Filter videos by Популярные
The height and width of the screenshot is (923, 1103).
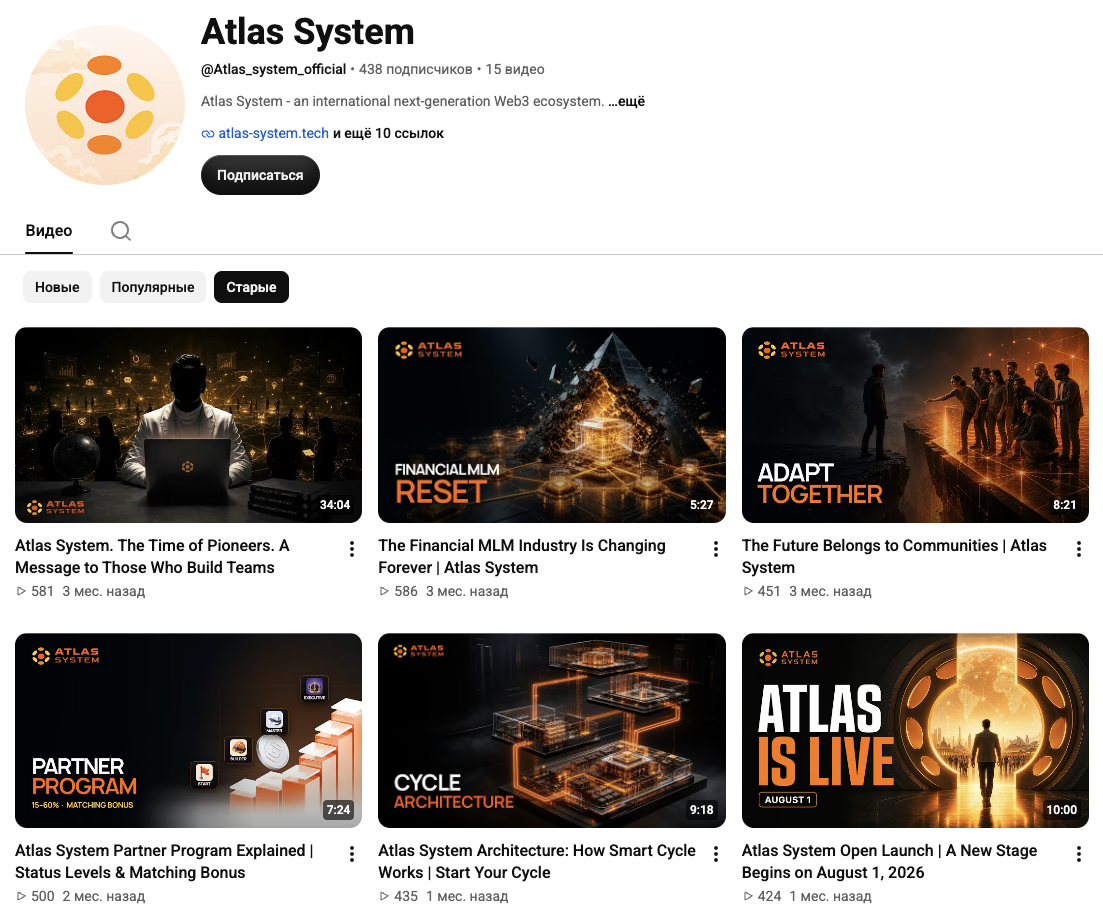coord(153,287)
